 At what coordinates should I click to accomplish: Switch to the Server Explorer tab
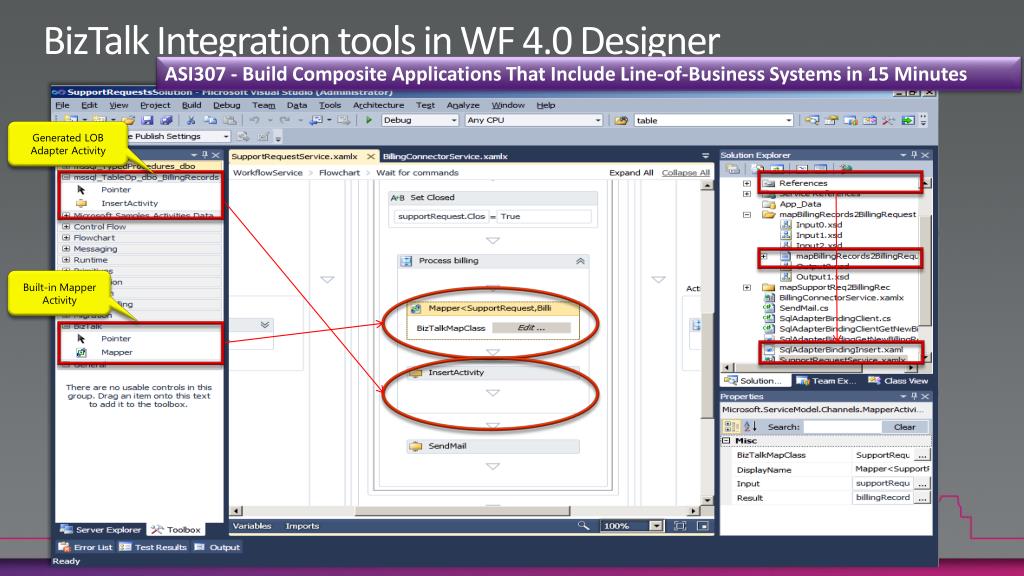(x=101, y=530)
